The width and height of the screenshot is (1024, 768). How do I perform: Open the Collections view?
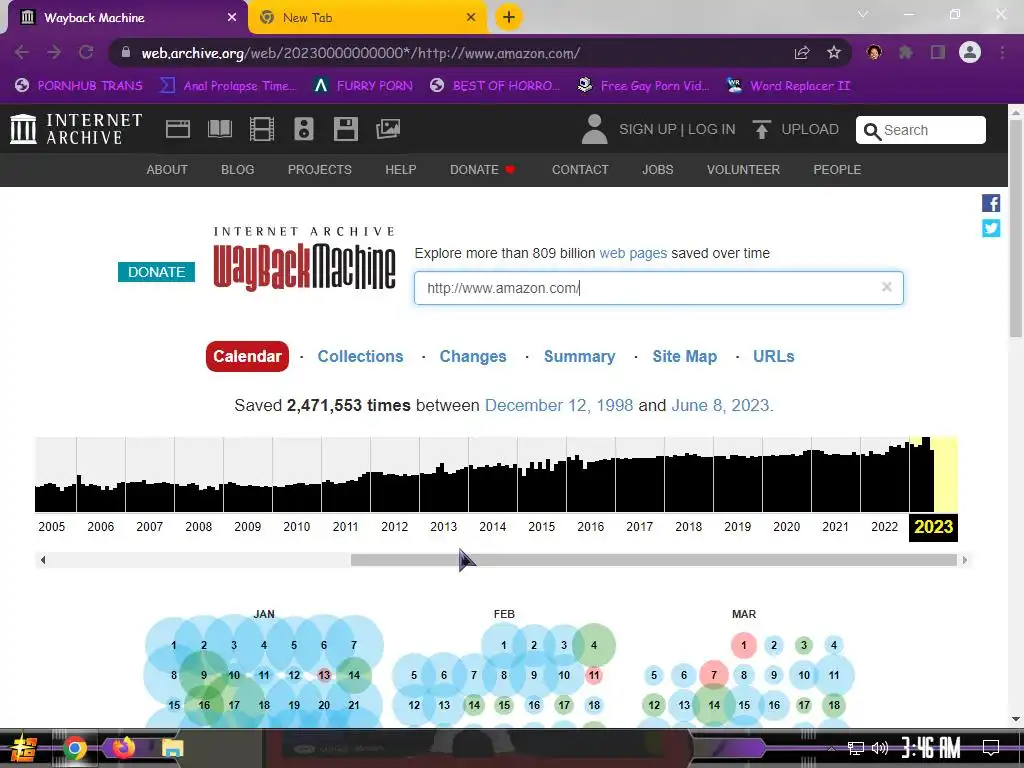pos(360,356)
